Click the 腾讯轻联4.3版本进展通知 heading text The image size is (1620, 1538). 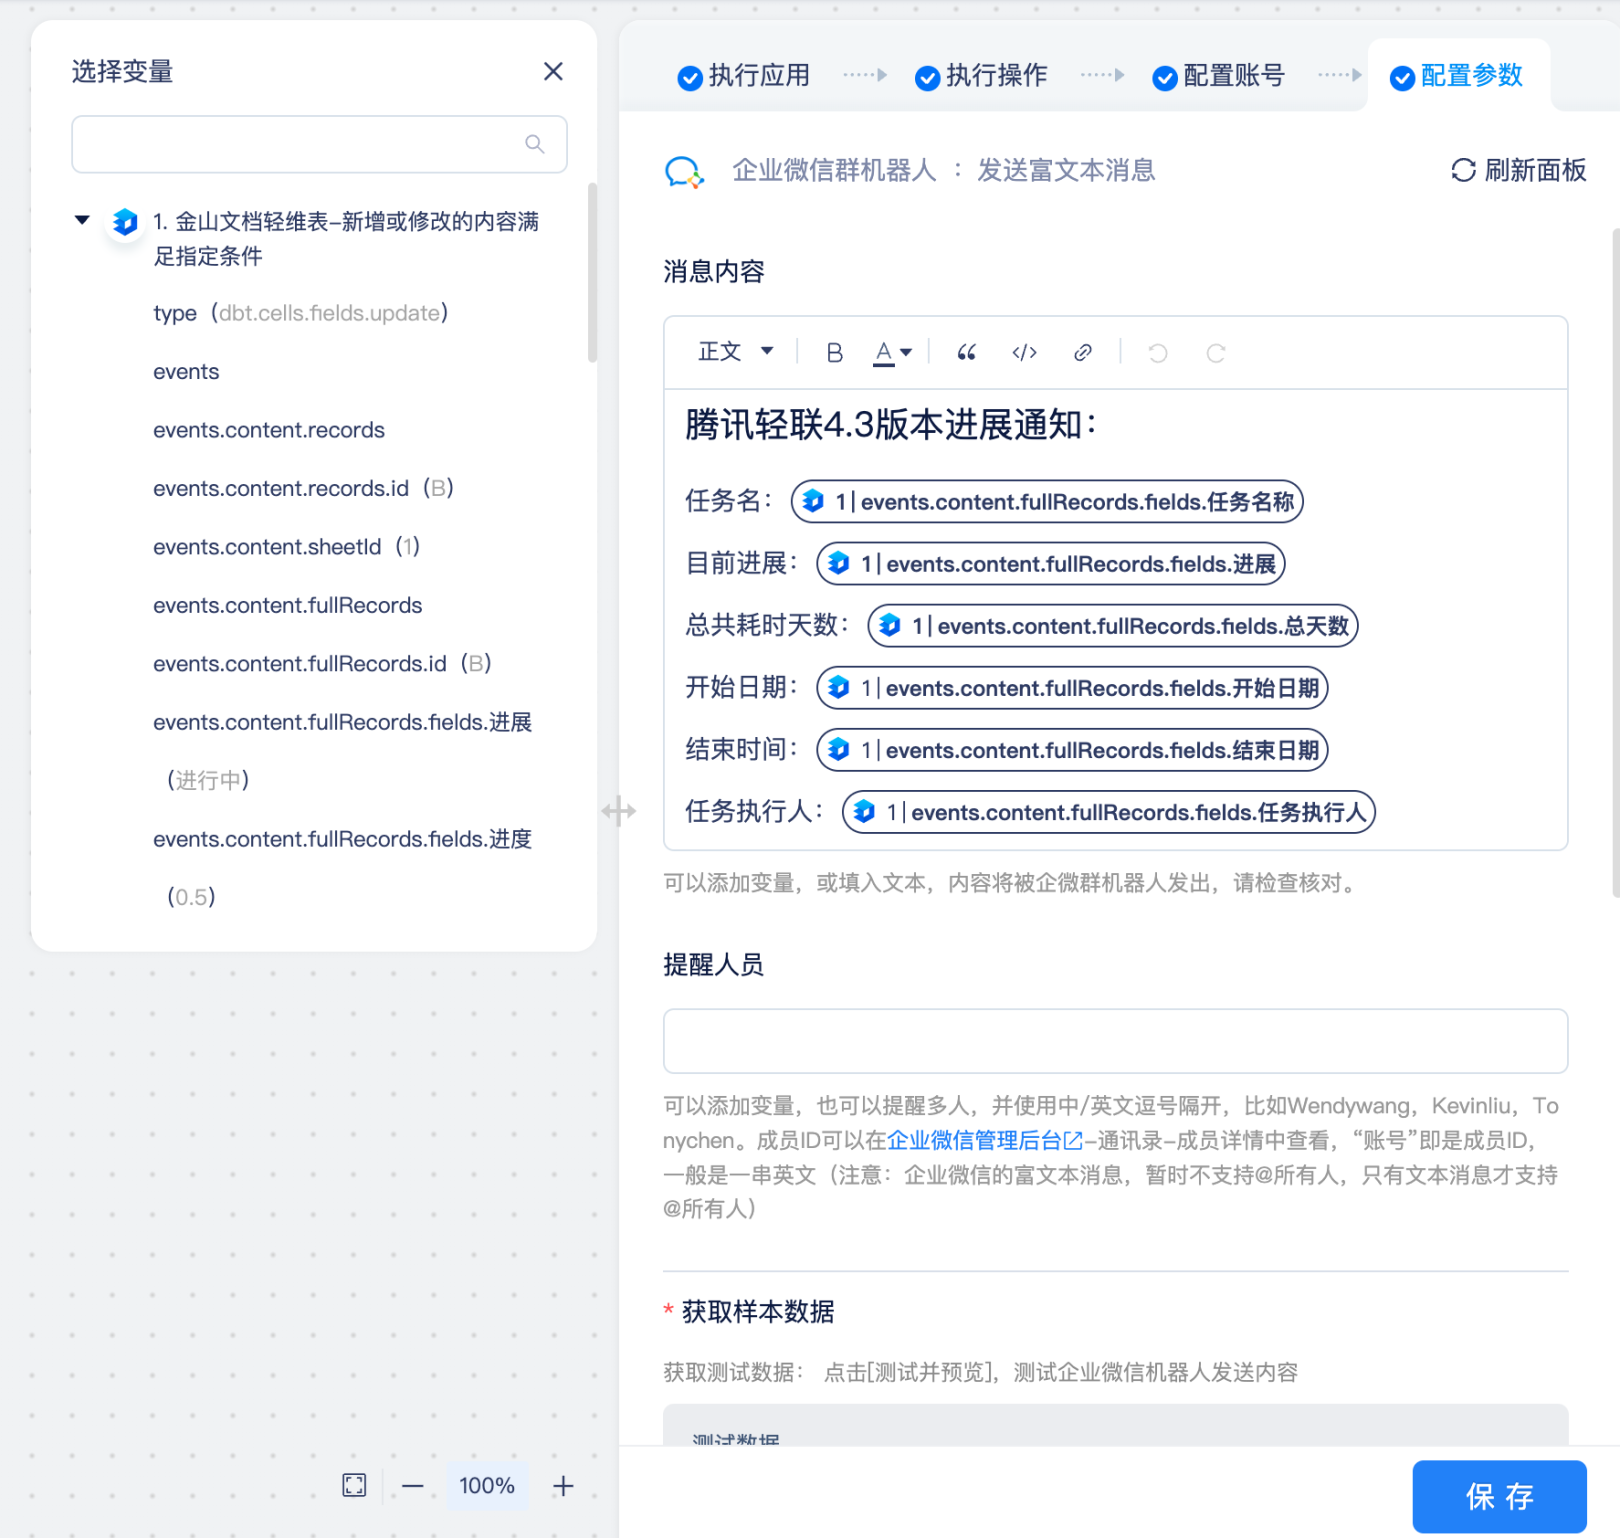click(890, 425)
